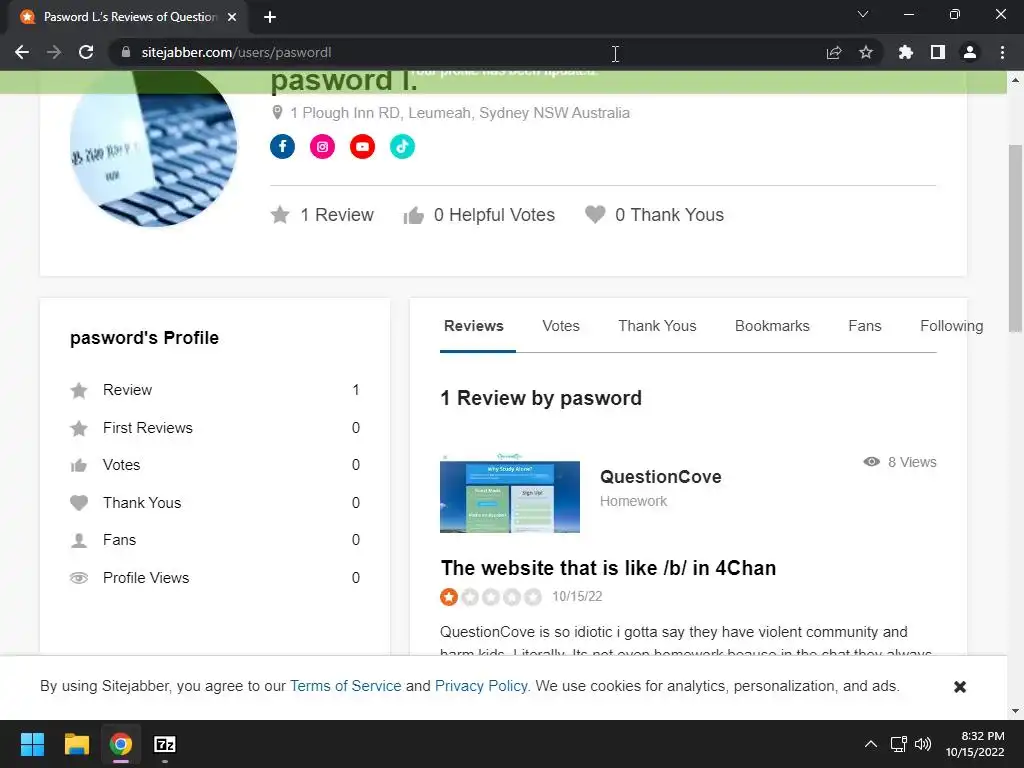Open the Chrome profile avatar icon

(970, 52)
